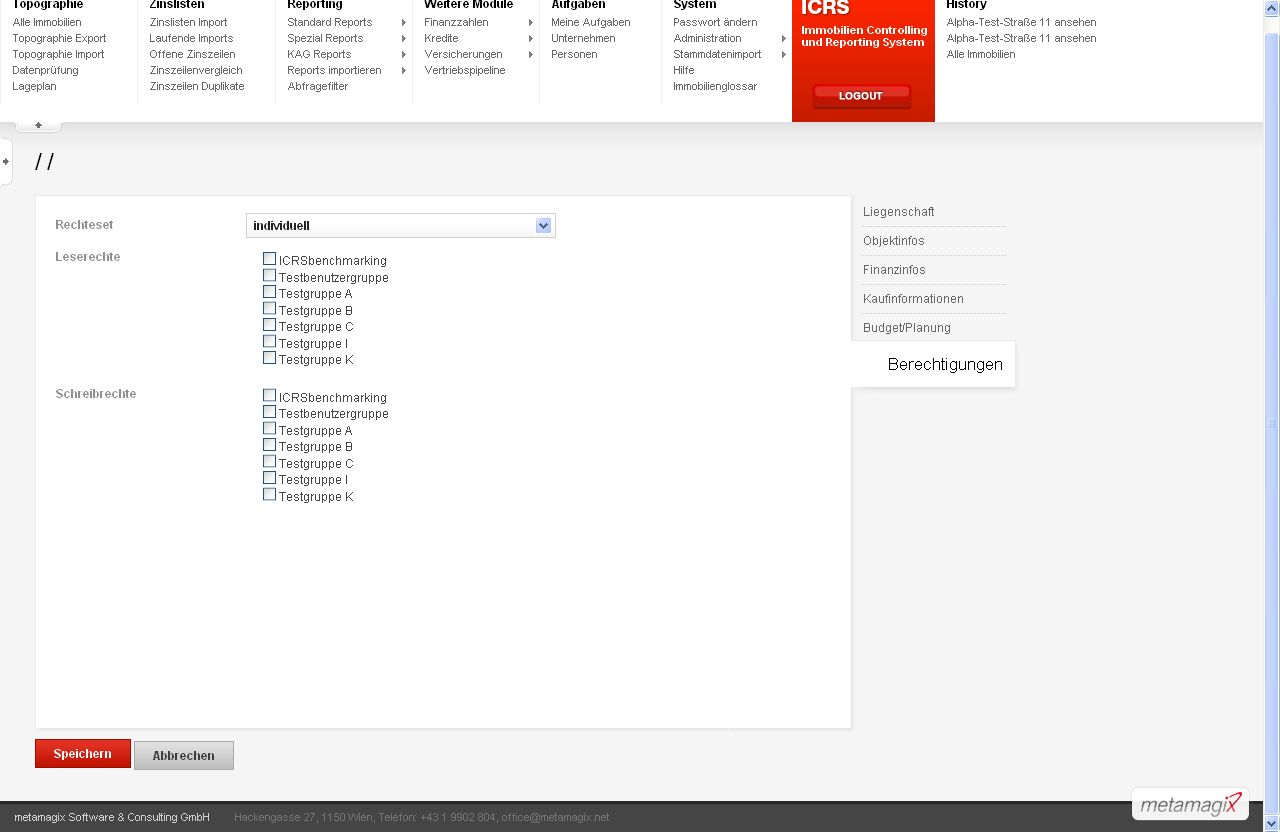
Task: Check Leserechte Testgruppe I box
Action: [269, 341]
